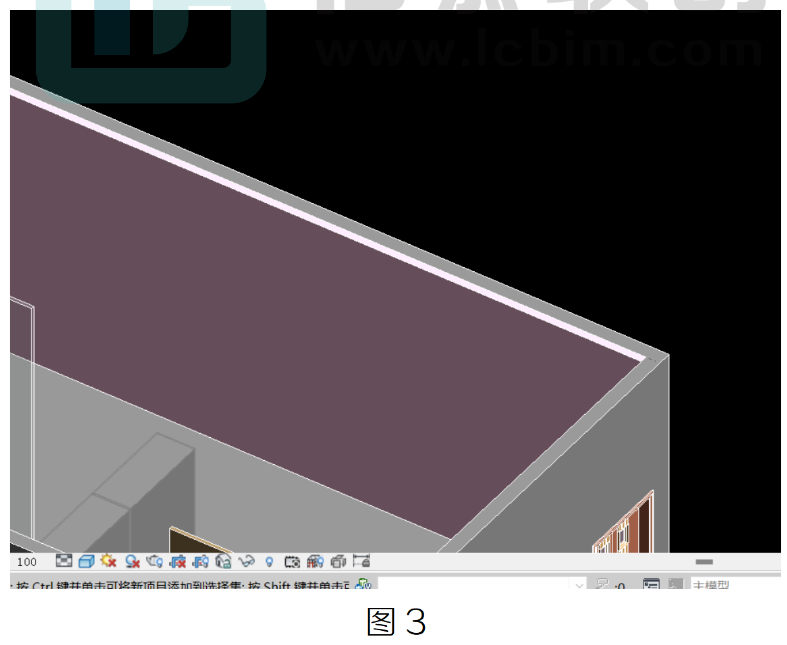
Task: Toggle Reveal Constraints icon
Action: point(361,561)
